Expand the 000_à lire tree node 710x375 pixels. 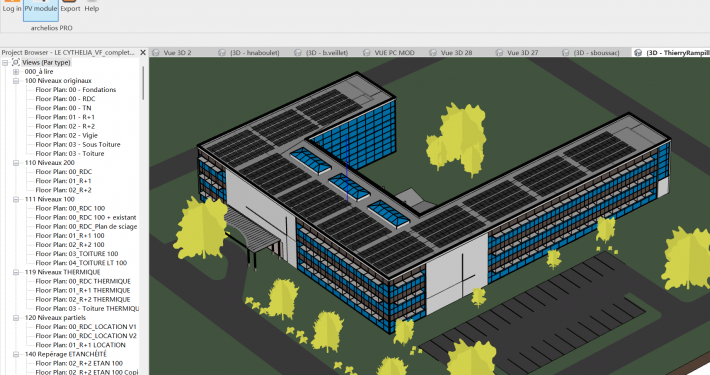pyautogui.click(x=16, y=72)
